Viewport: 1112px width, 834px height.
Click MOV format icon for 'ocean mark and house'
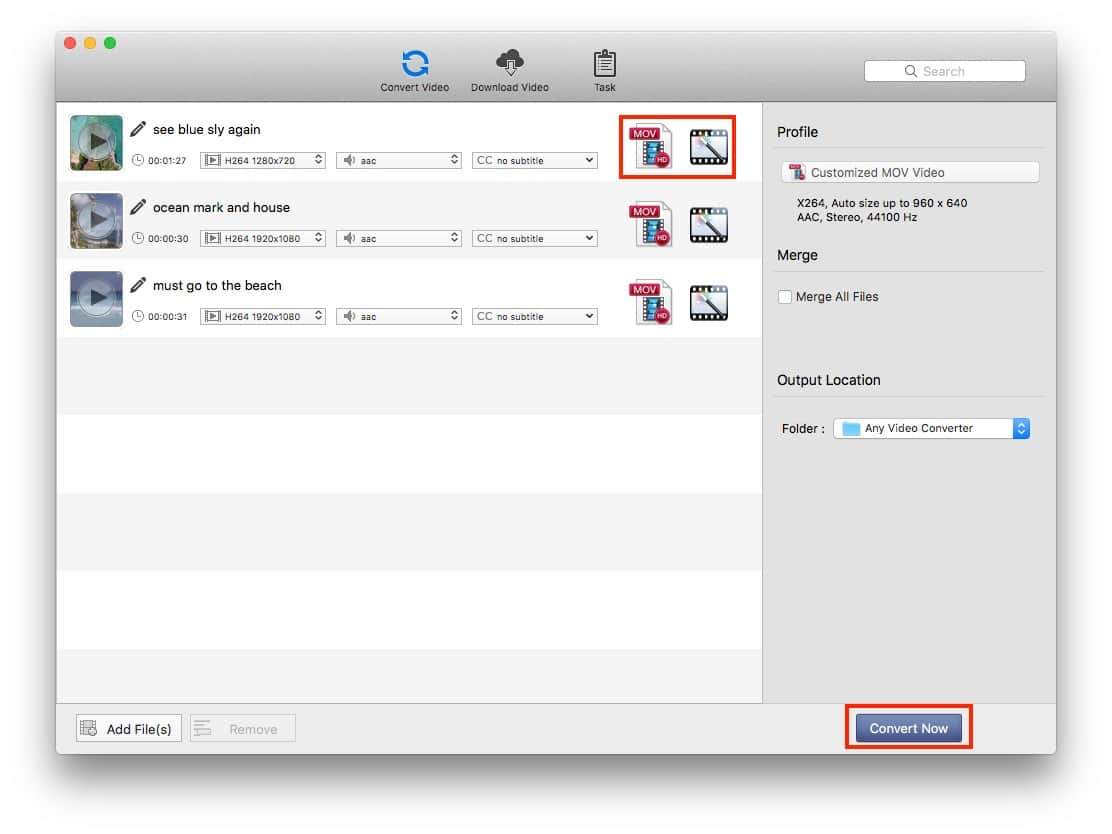pos(650,225)
